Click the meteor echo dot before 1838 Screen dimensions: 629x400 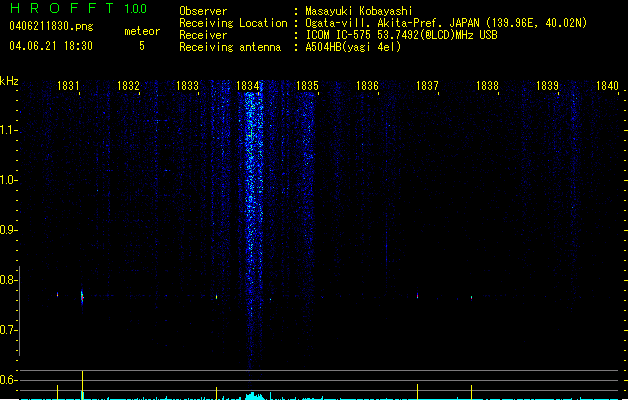[x=471, y=298]
